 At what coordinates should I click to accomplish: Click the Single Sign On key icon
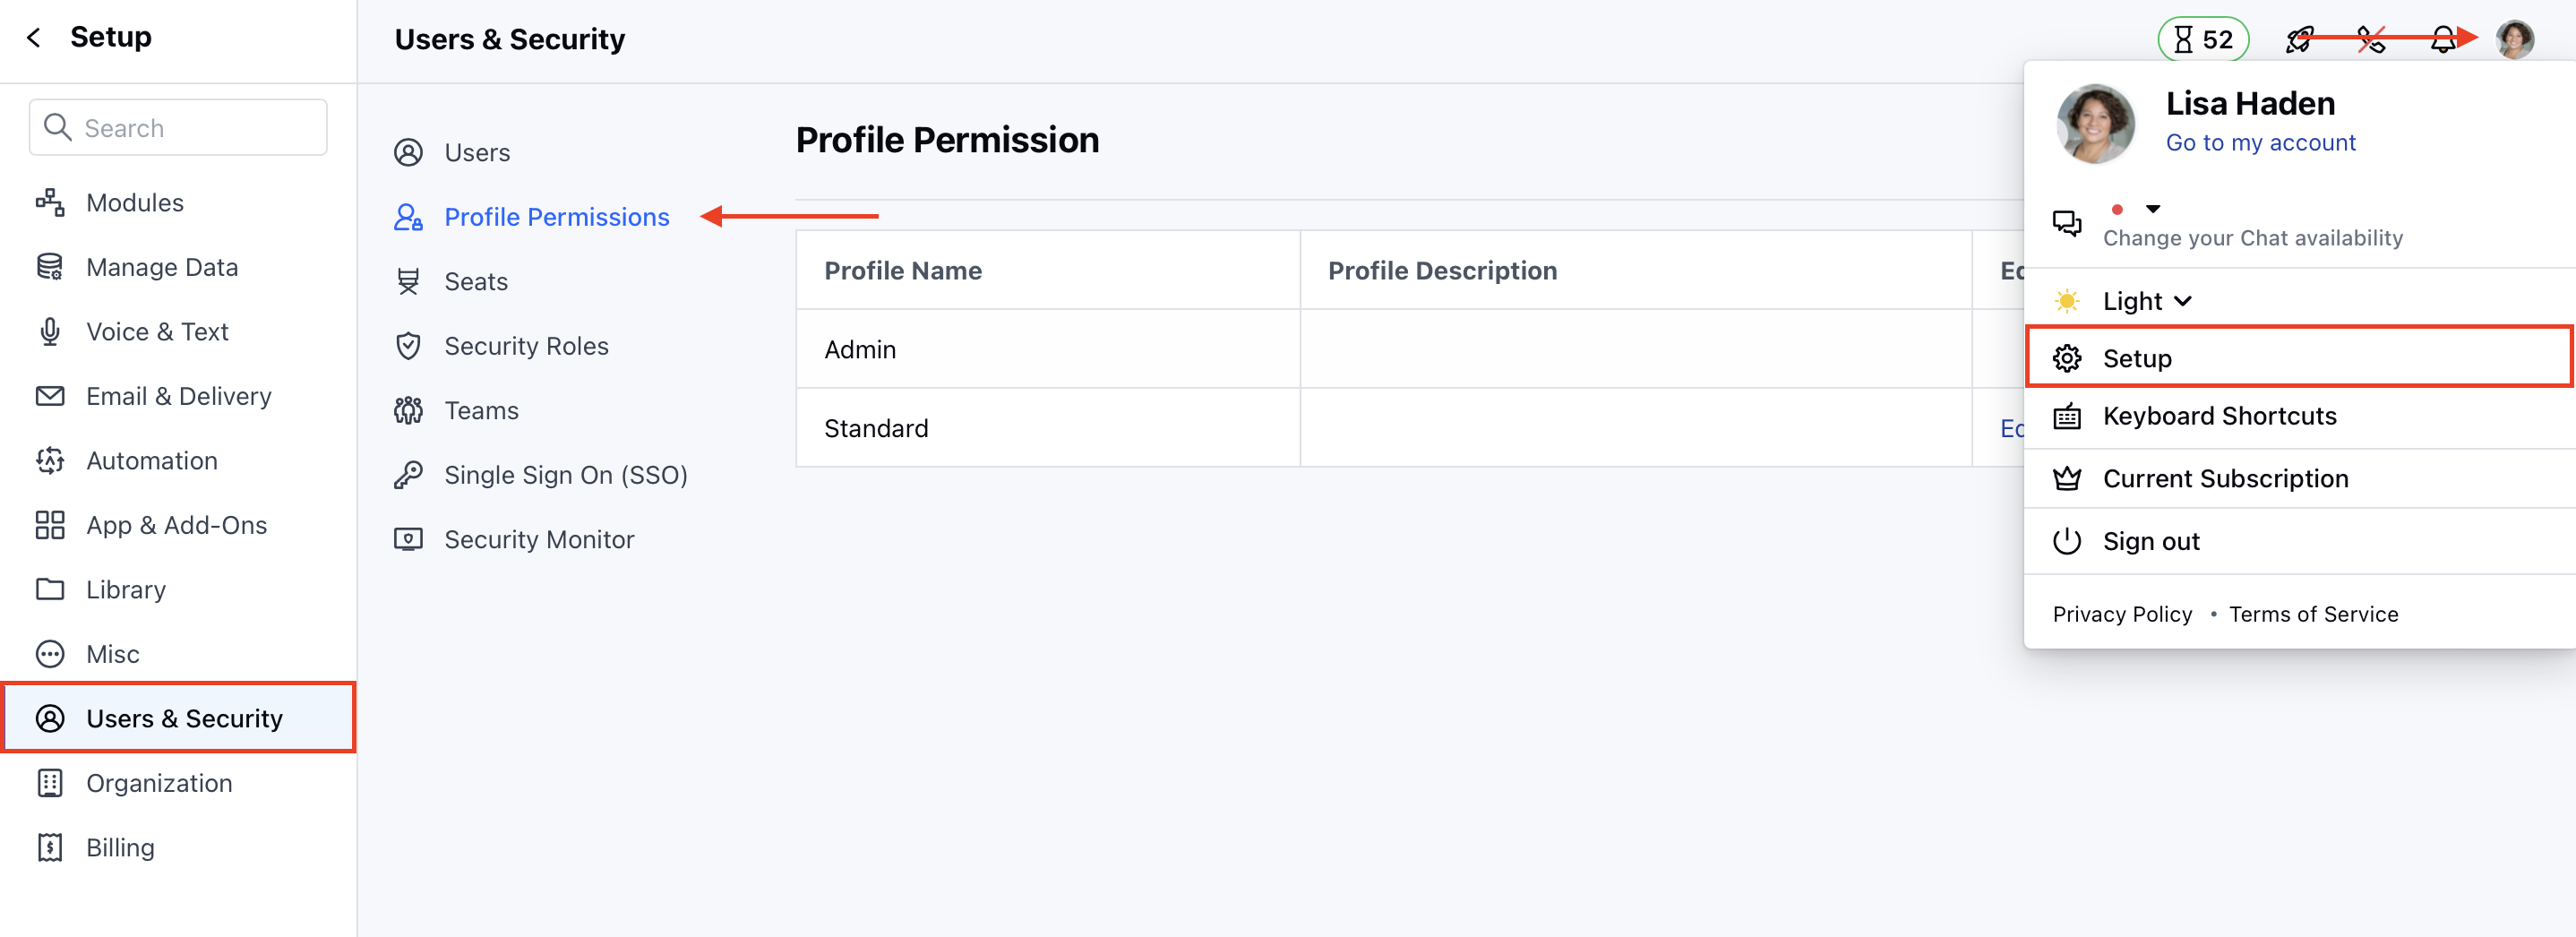pos(408,475)
